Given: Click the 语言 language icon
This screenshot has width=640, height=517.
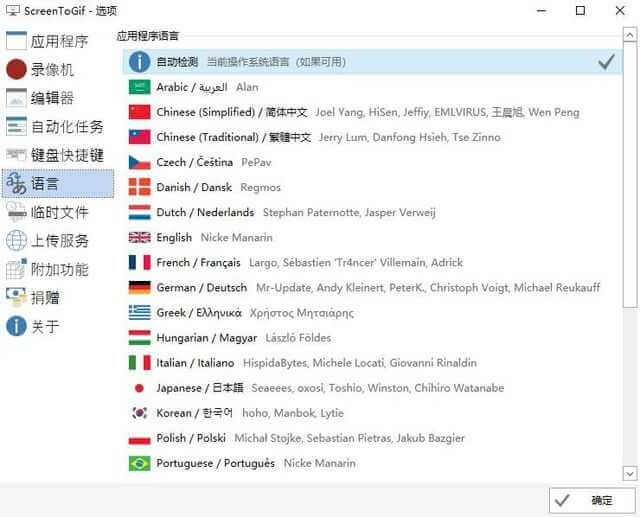Looking at the screenshot, I should 16,183.
